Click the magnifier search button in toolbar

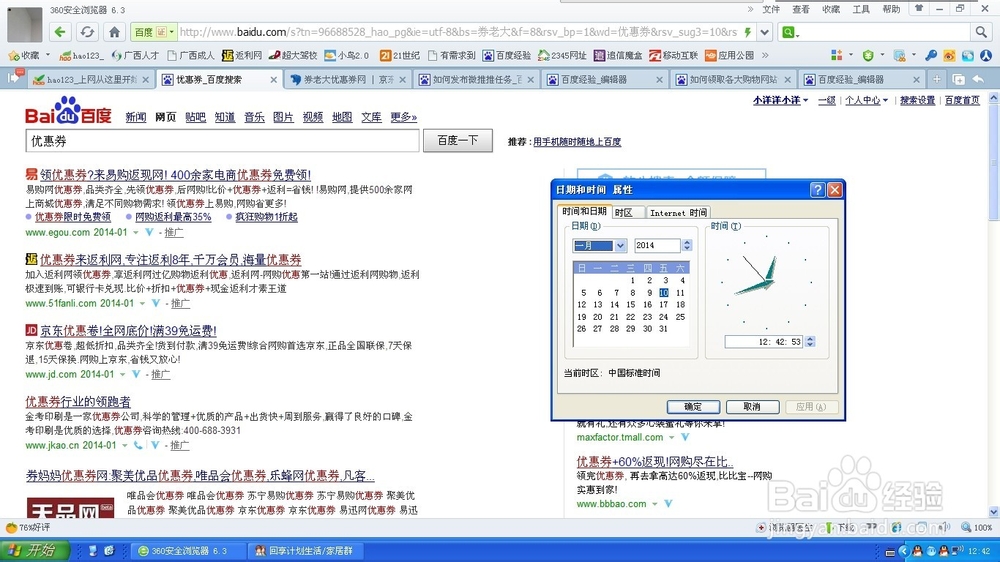pos(980,32)
